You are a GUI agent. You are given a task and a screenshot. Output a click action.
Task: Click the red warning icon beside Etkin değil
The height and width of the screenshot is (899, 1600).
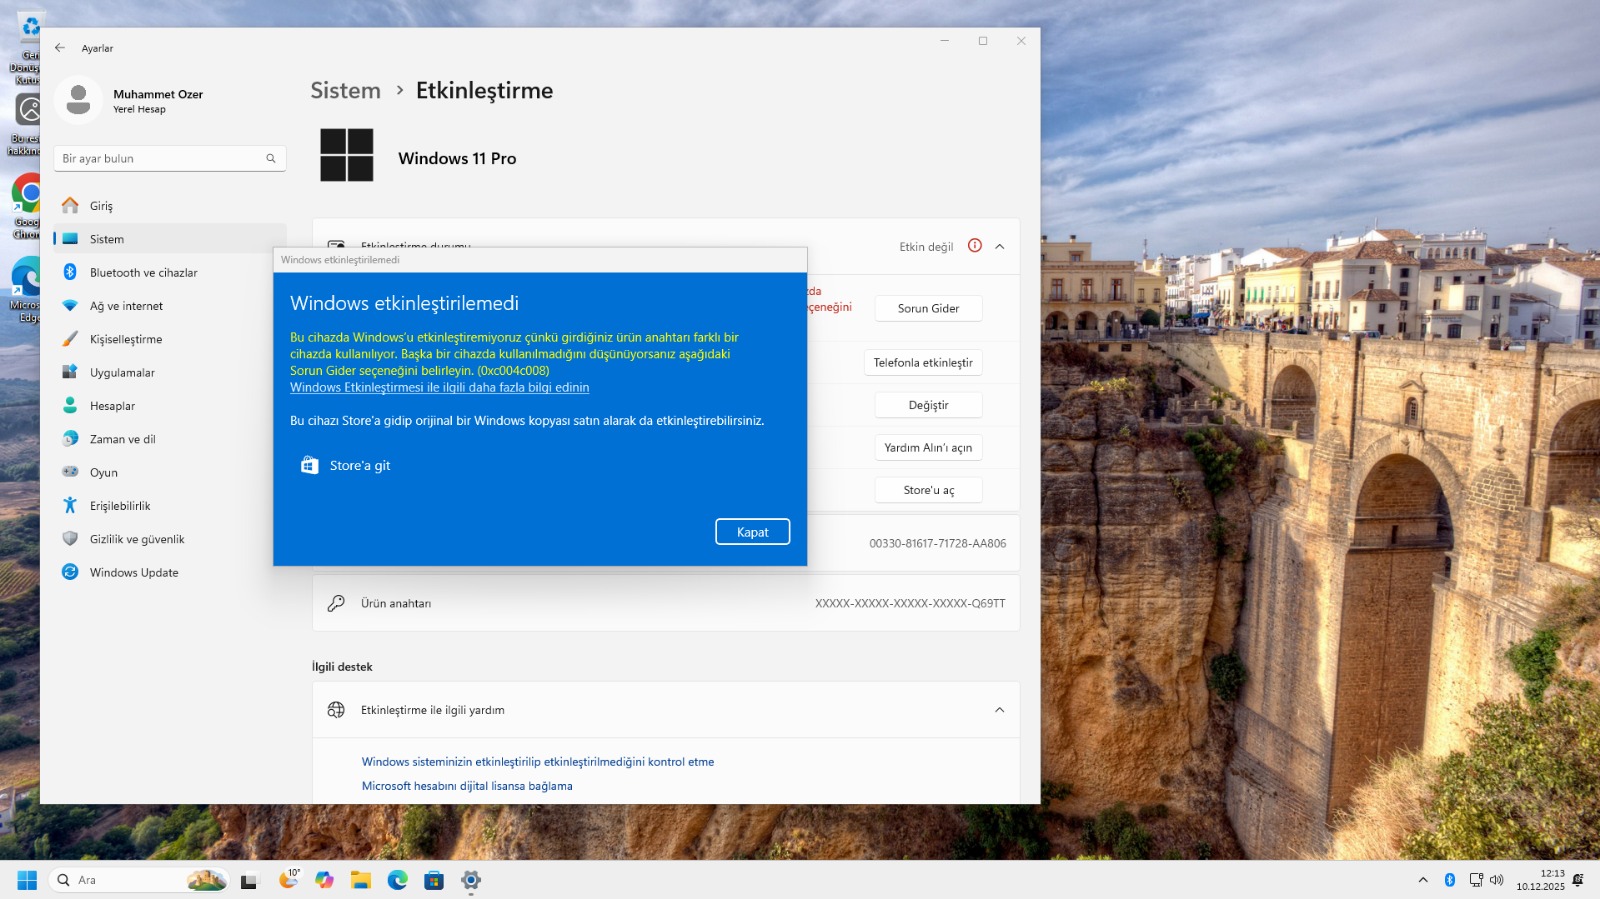pos(975,246)
